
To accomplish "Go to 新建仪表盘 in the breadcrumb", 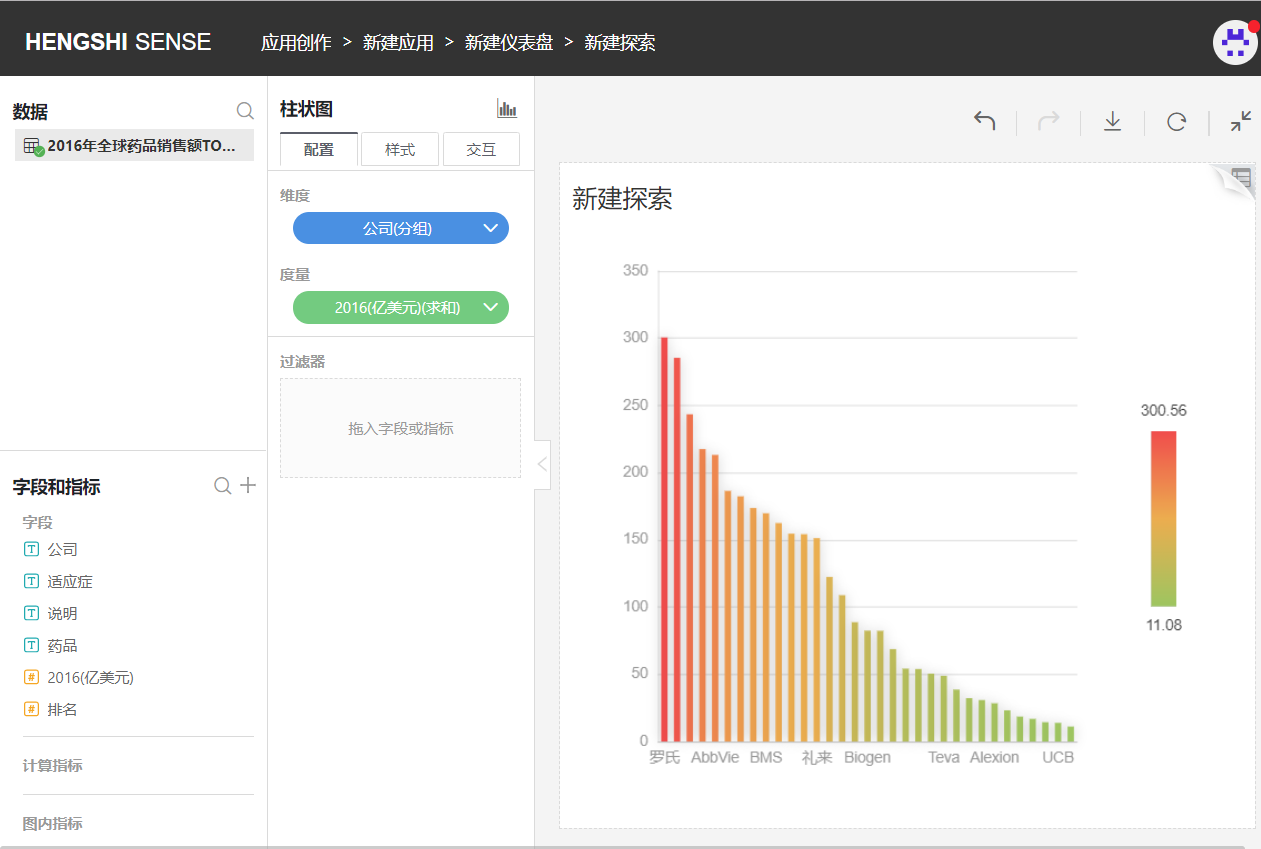I will 509,42.
